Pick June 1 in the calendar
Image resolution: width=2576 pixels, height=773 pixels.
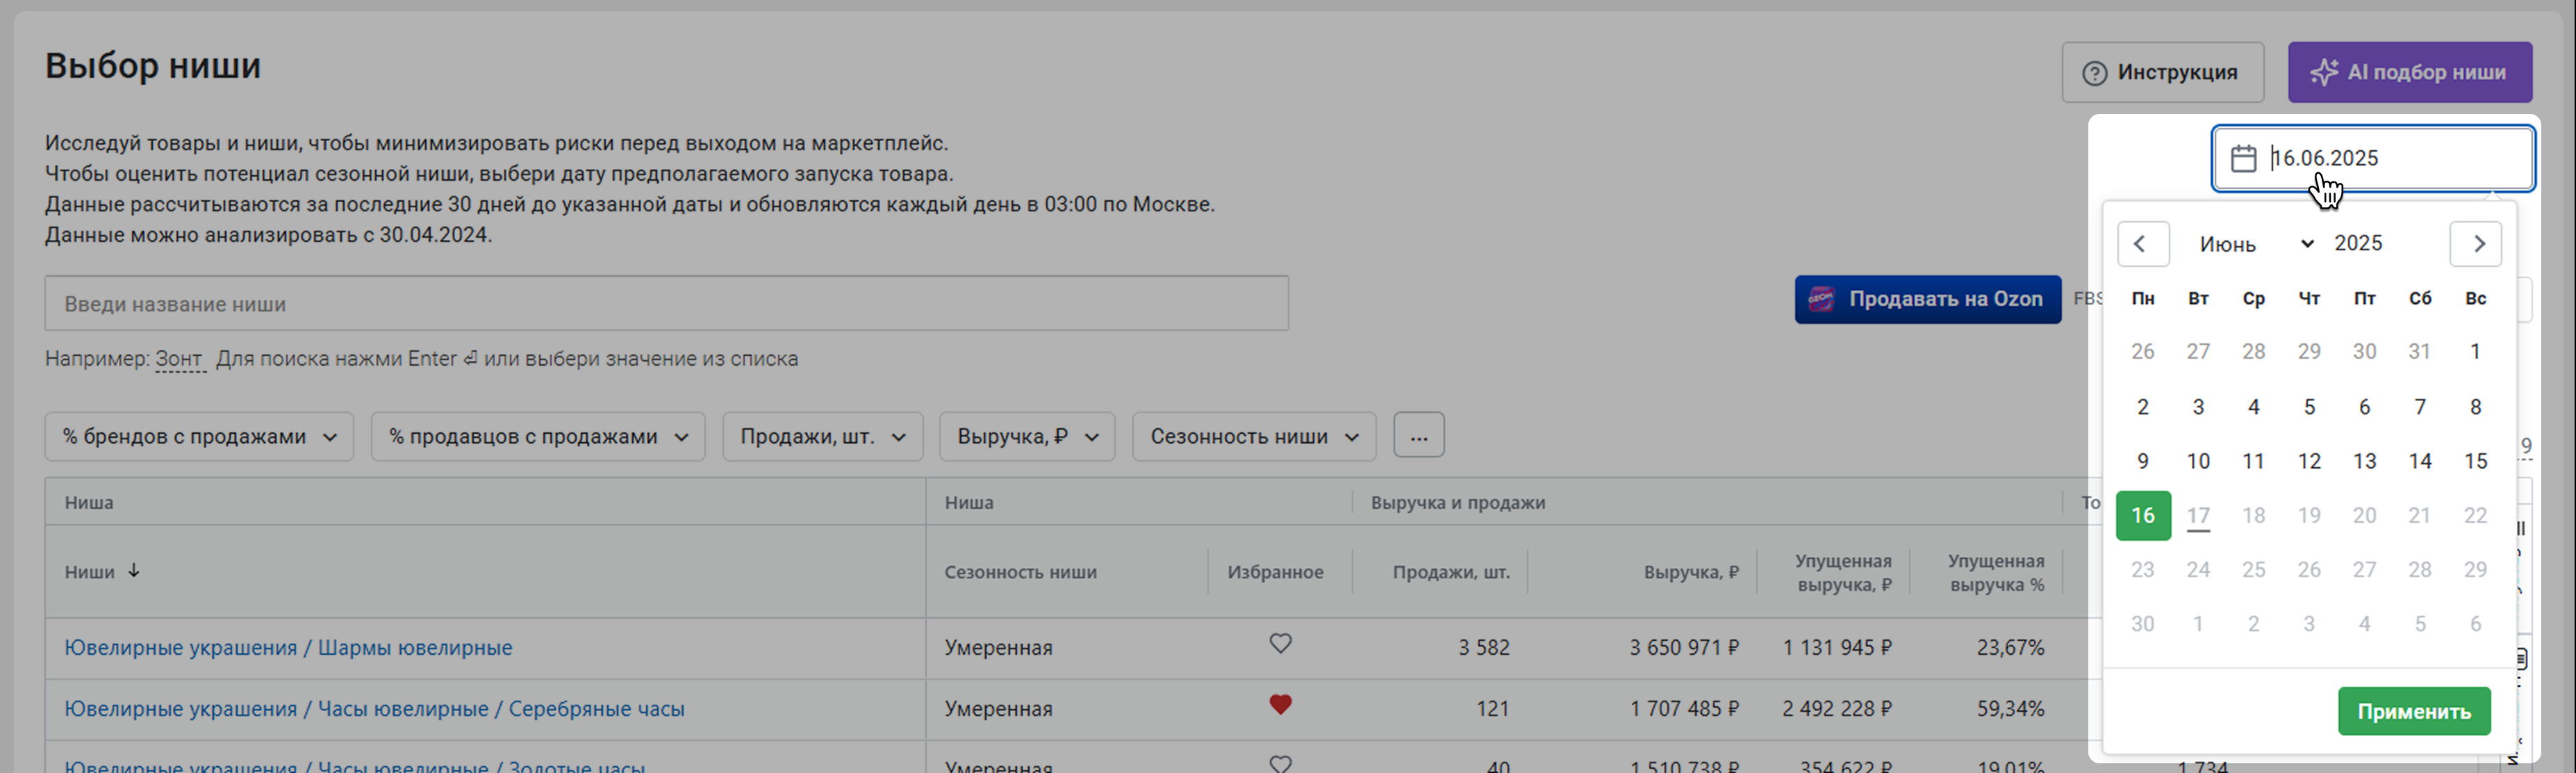click(2475, 351)
